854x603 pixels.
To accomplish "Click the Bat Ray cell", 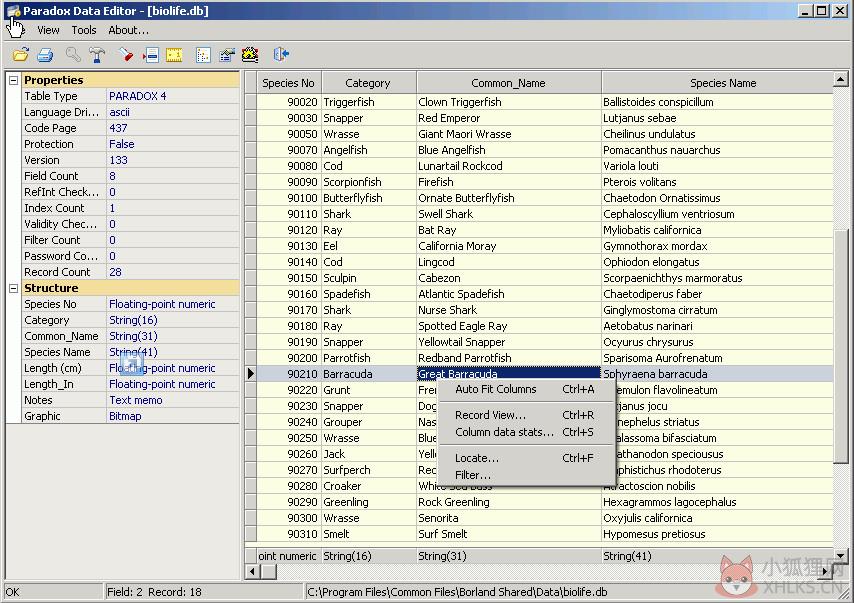I will 509,230.
